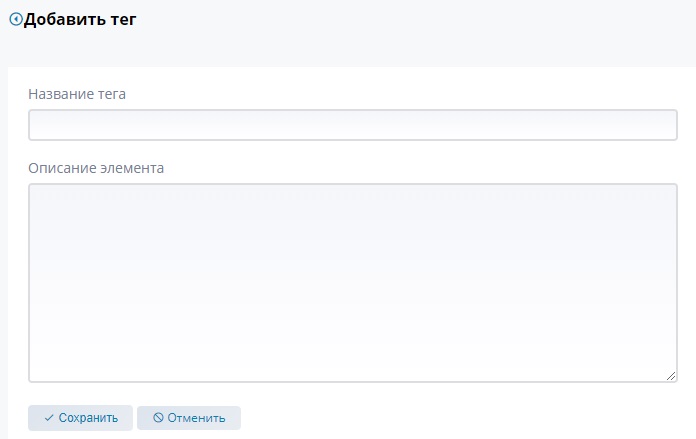Select the Отменить button text
The image size is (696, 439).
point(196,418)
